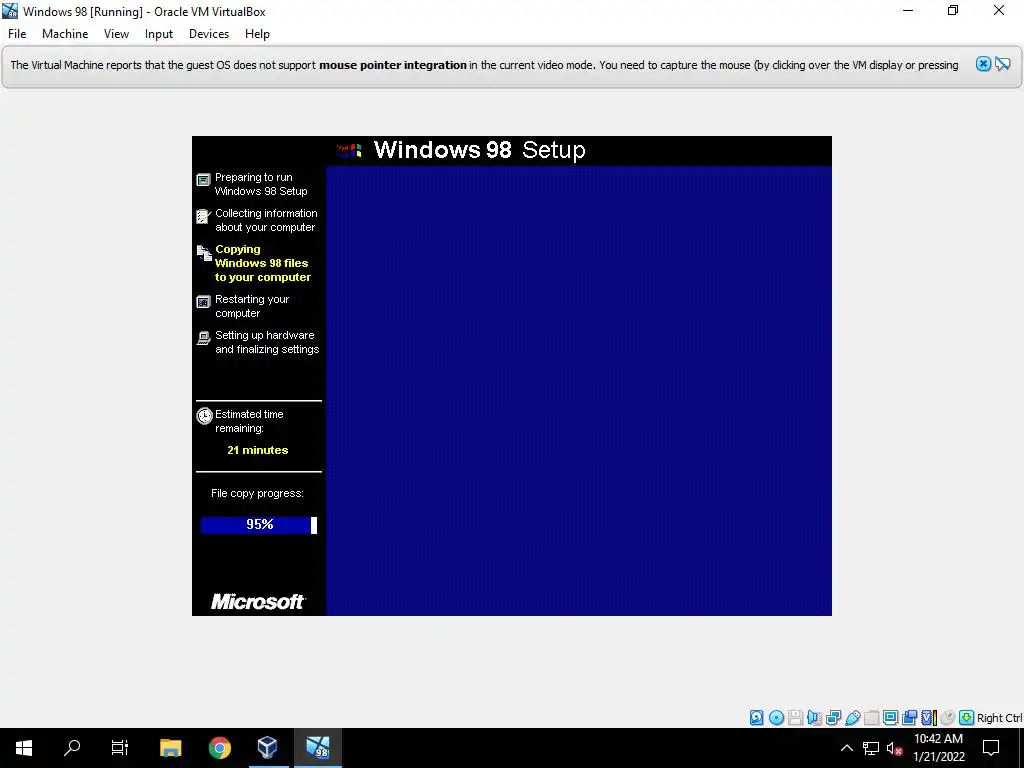The image size is (1024, 768).
Task: Click the Windows flag logo in Setup header
Action: (349, 151)
